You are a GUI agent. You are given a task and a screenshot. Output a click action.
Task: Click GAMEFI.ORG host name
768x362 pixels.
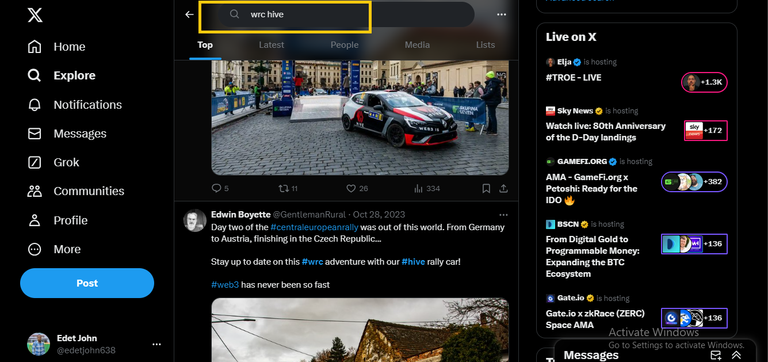point(582,161)
